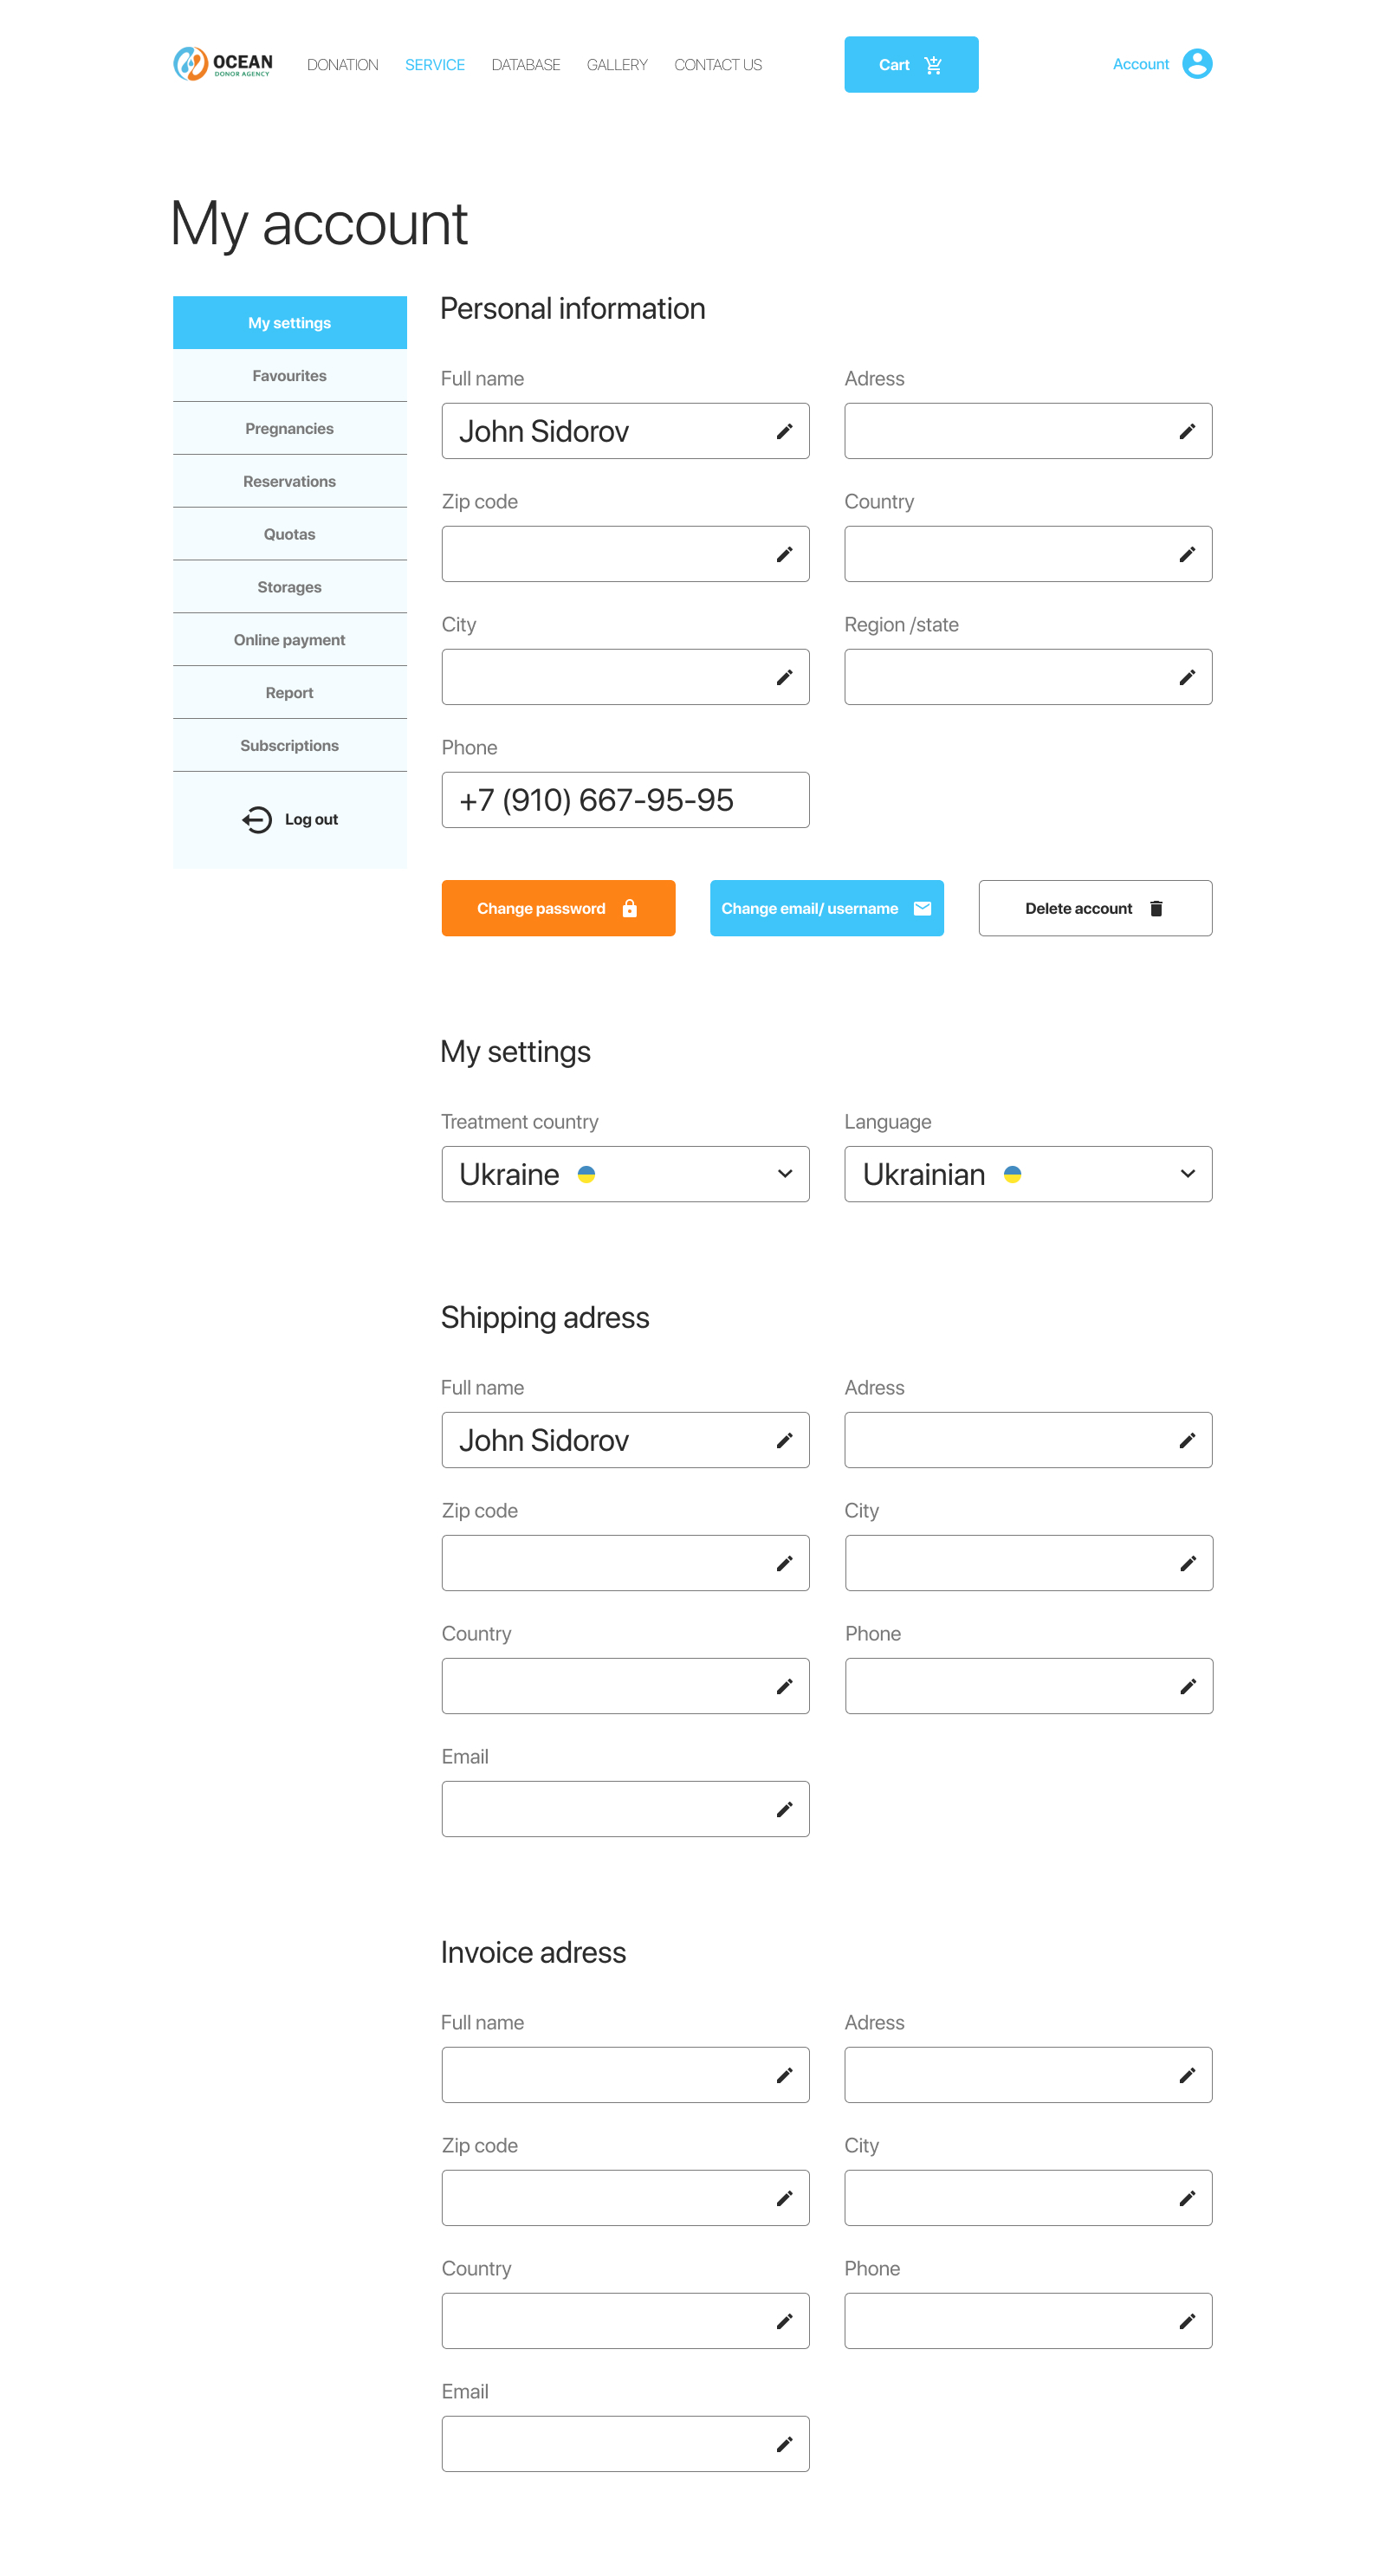Expand the Language dropdown
The height and width of the screenshot is (2576, 1386).
1027,1175
